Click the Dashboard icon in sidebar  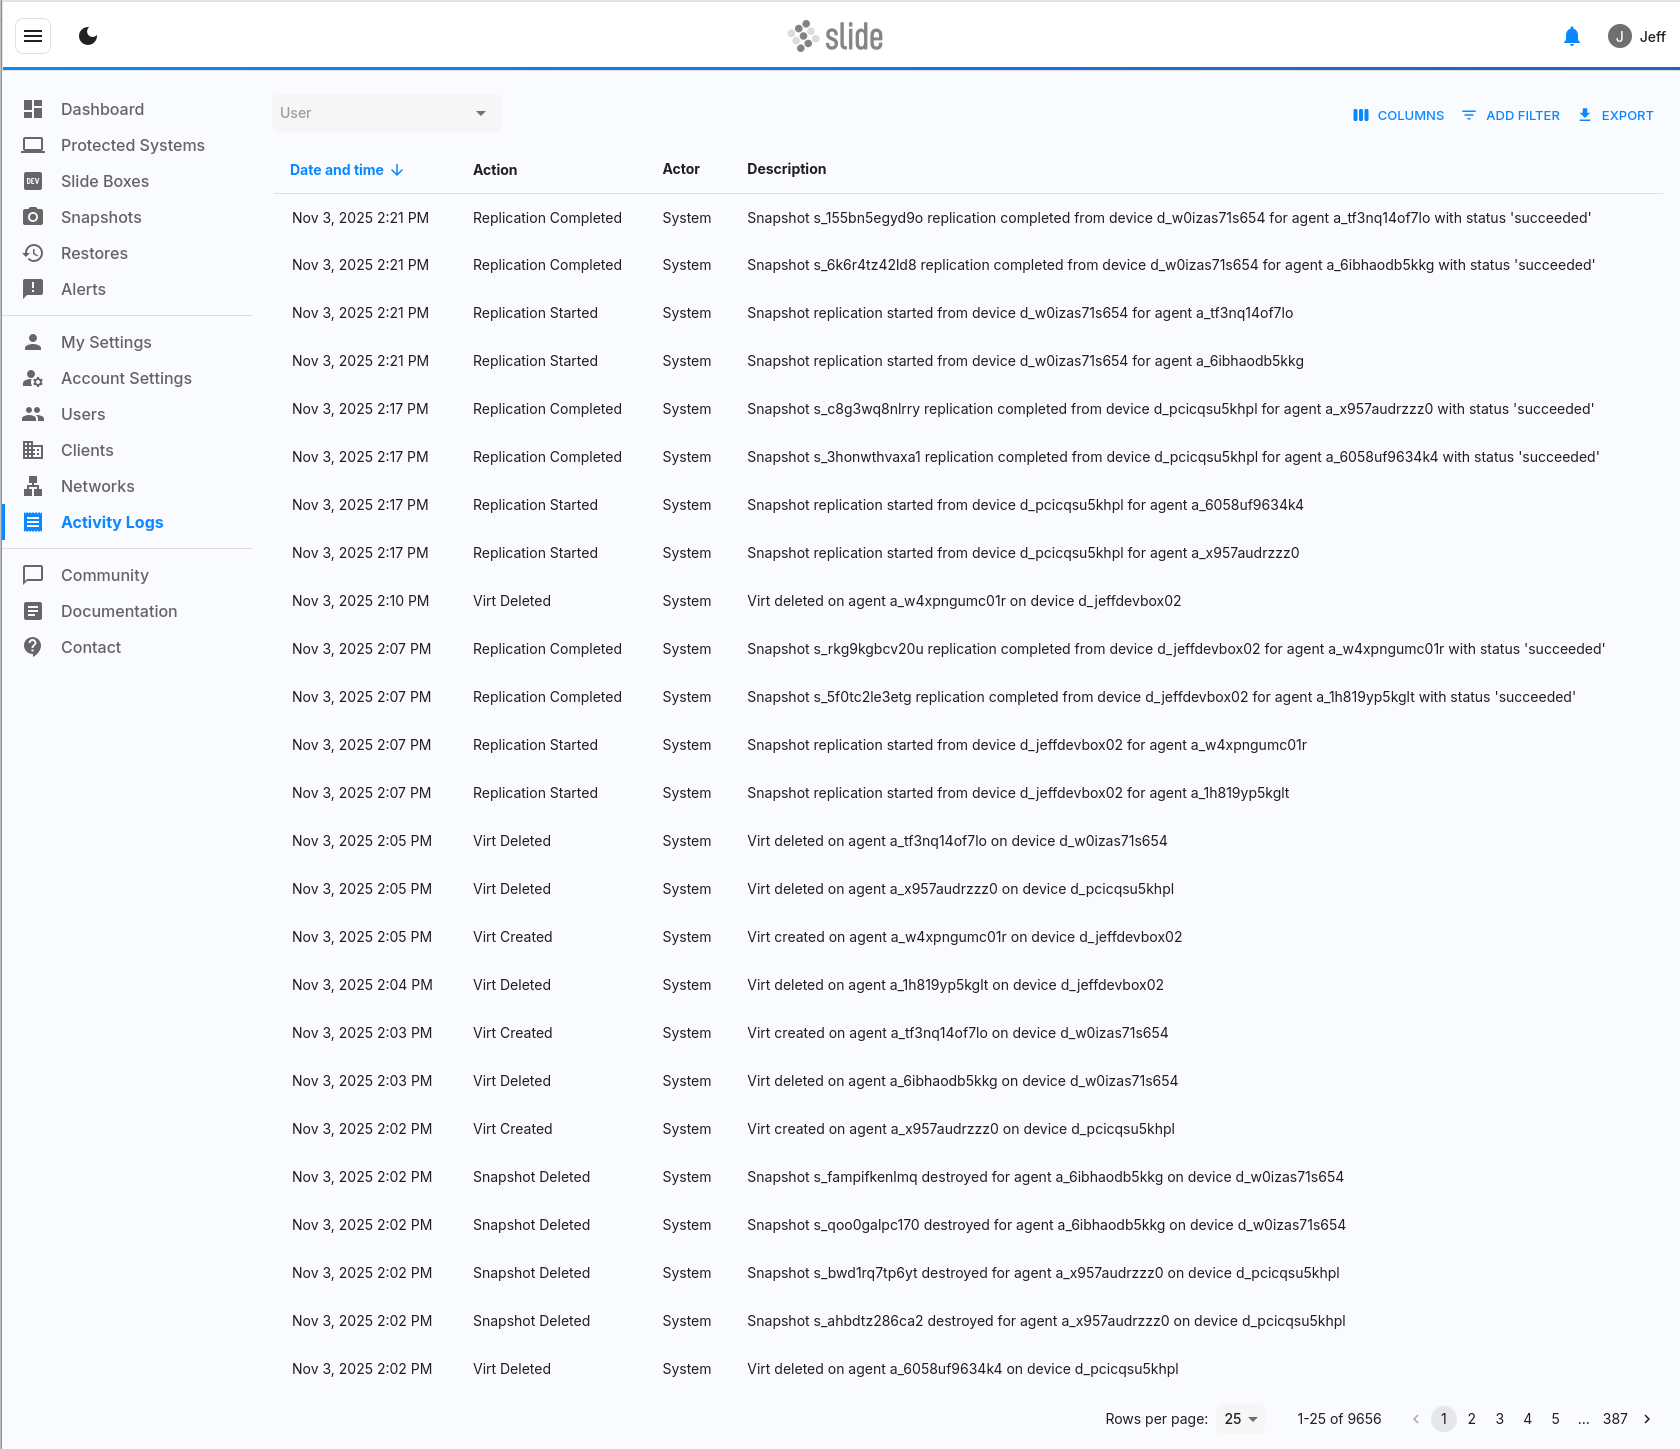pyautogui.click(x=33, y=109)
